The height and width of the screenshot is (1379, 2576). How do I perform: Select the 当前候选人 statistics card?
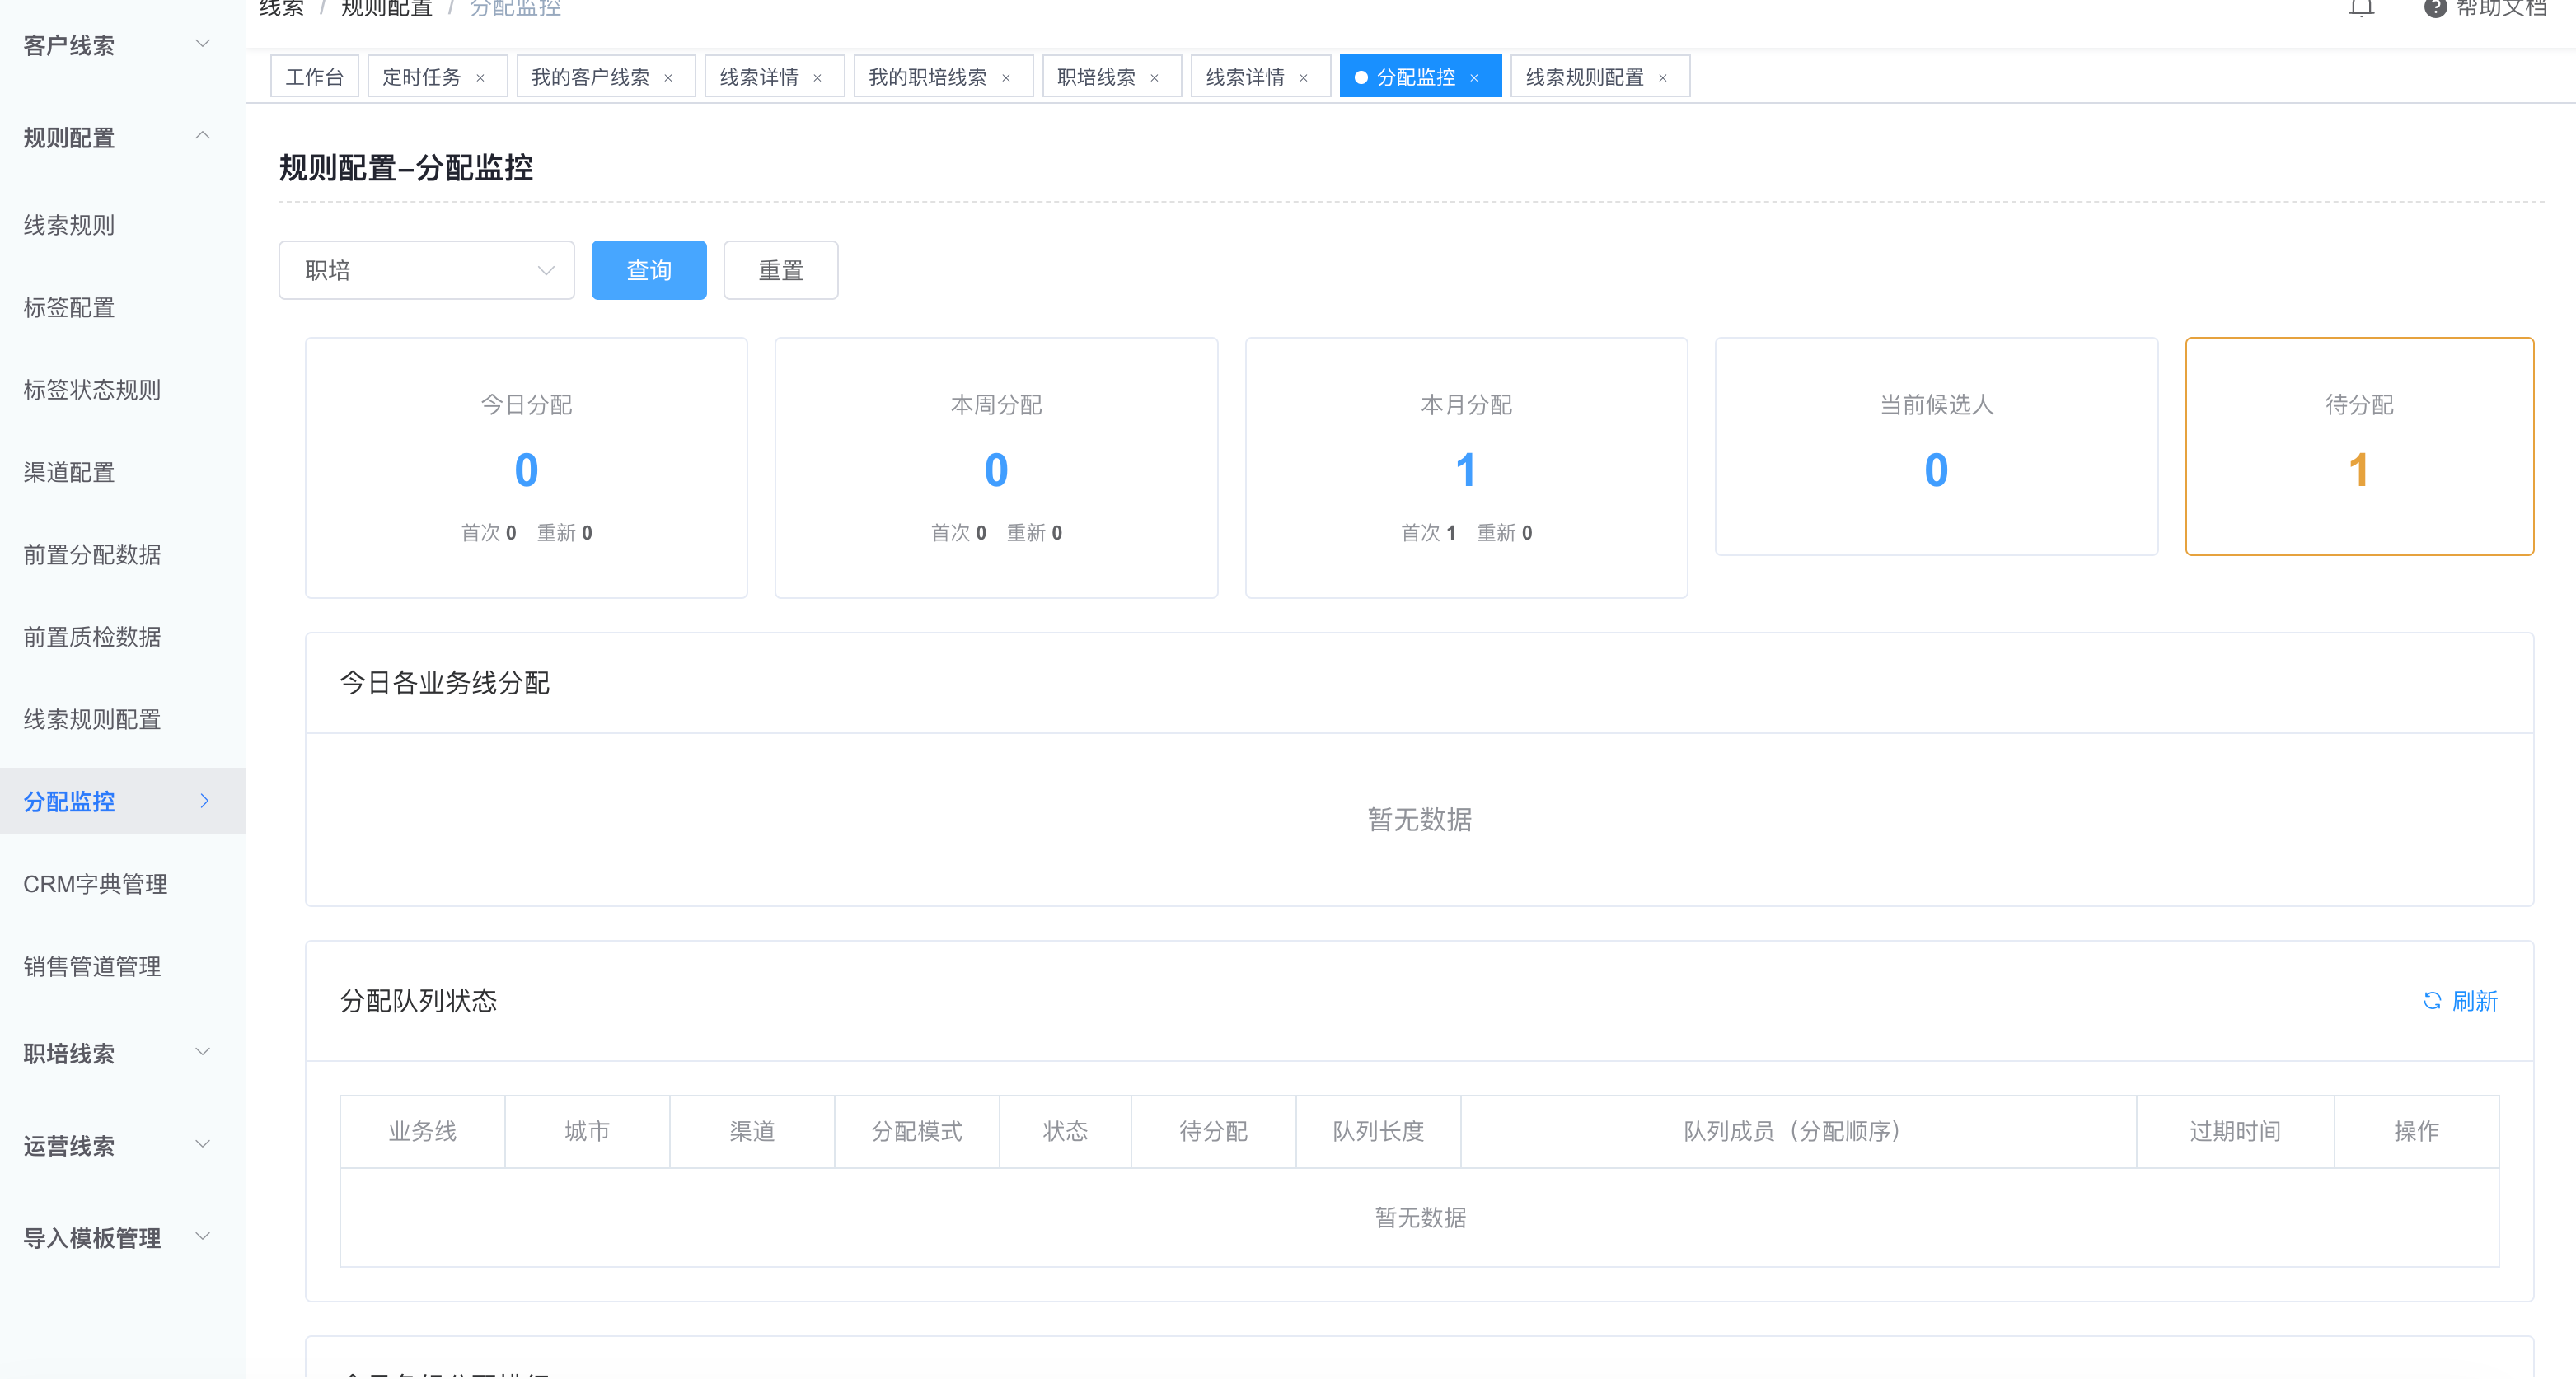pyautogui.click(x=1936, y=446)
